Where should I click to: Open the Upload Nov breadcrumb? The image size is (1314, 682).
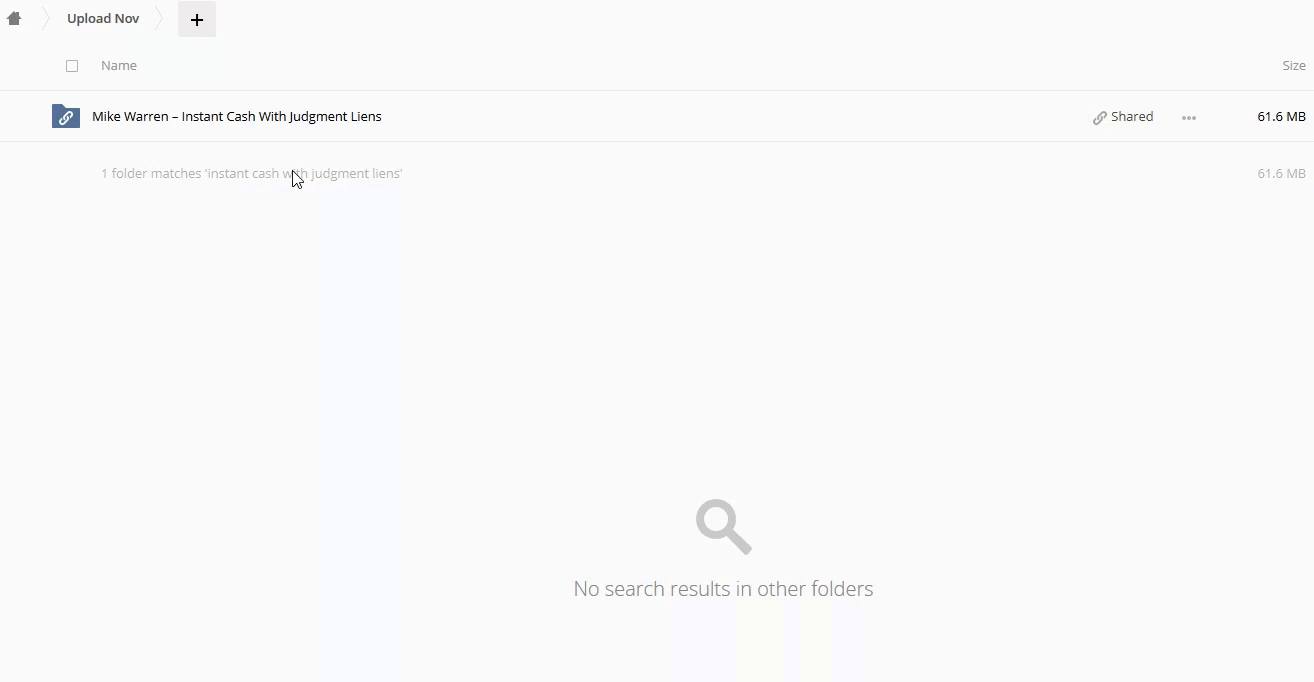pos(103,18)
